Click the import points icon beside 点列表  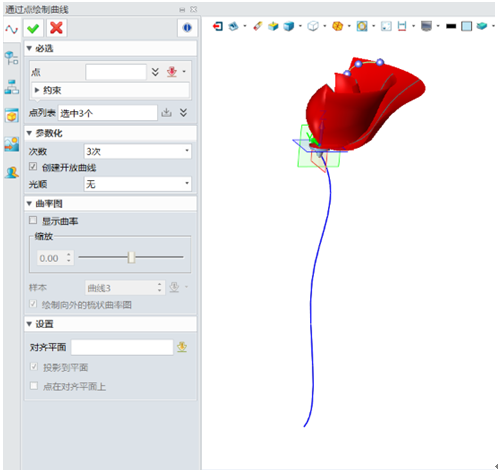click(167, 113)
